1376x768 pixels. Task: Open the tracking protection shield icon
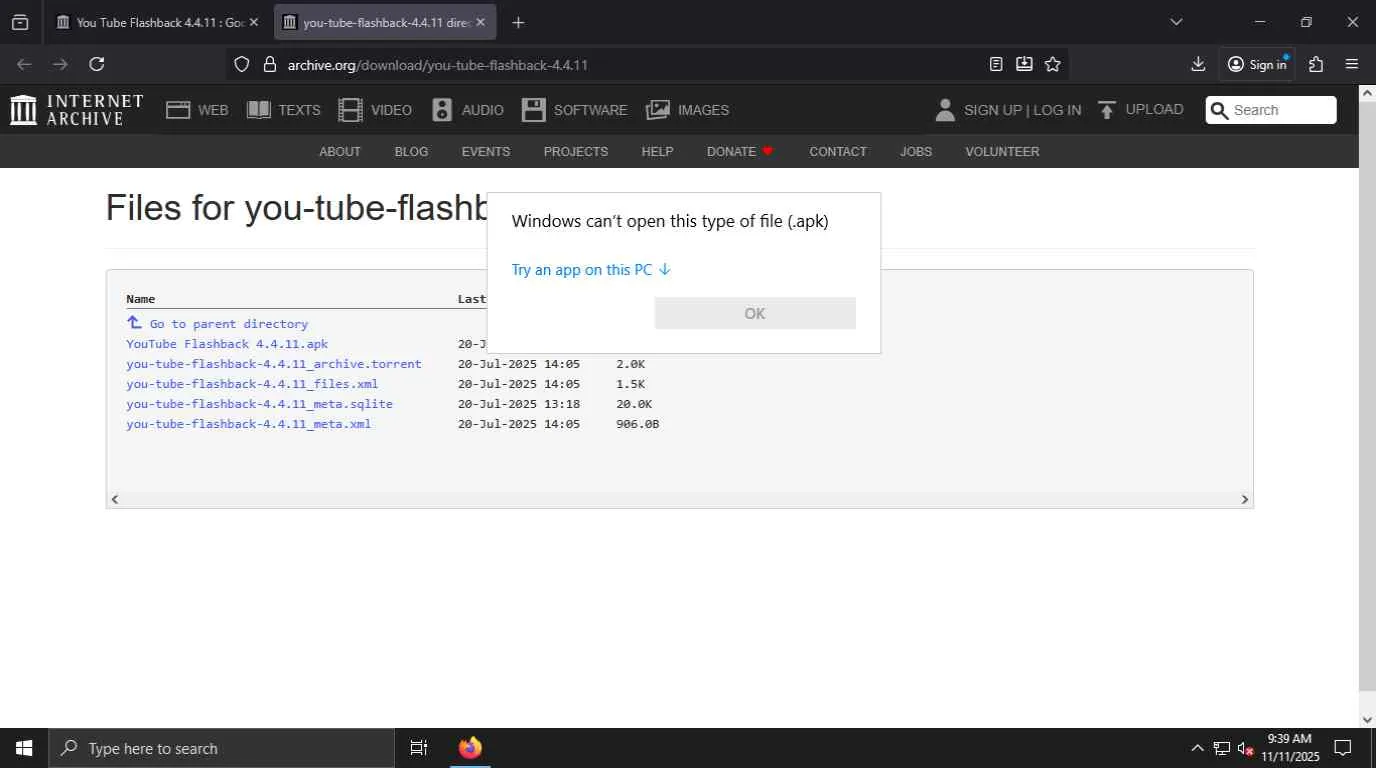pos(241,64)
